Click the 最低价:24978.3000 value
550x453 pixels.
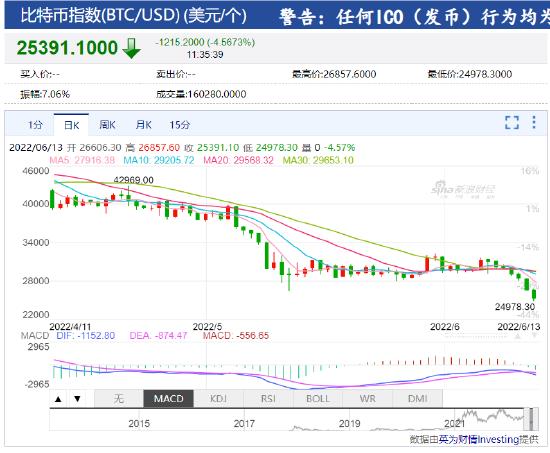[470, 74]
